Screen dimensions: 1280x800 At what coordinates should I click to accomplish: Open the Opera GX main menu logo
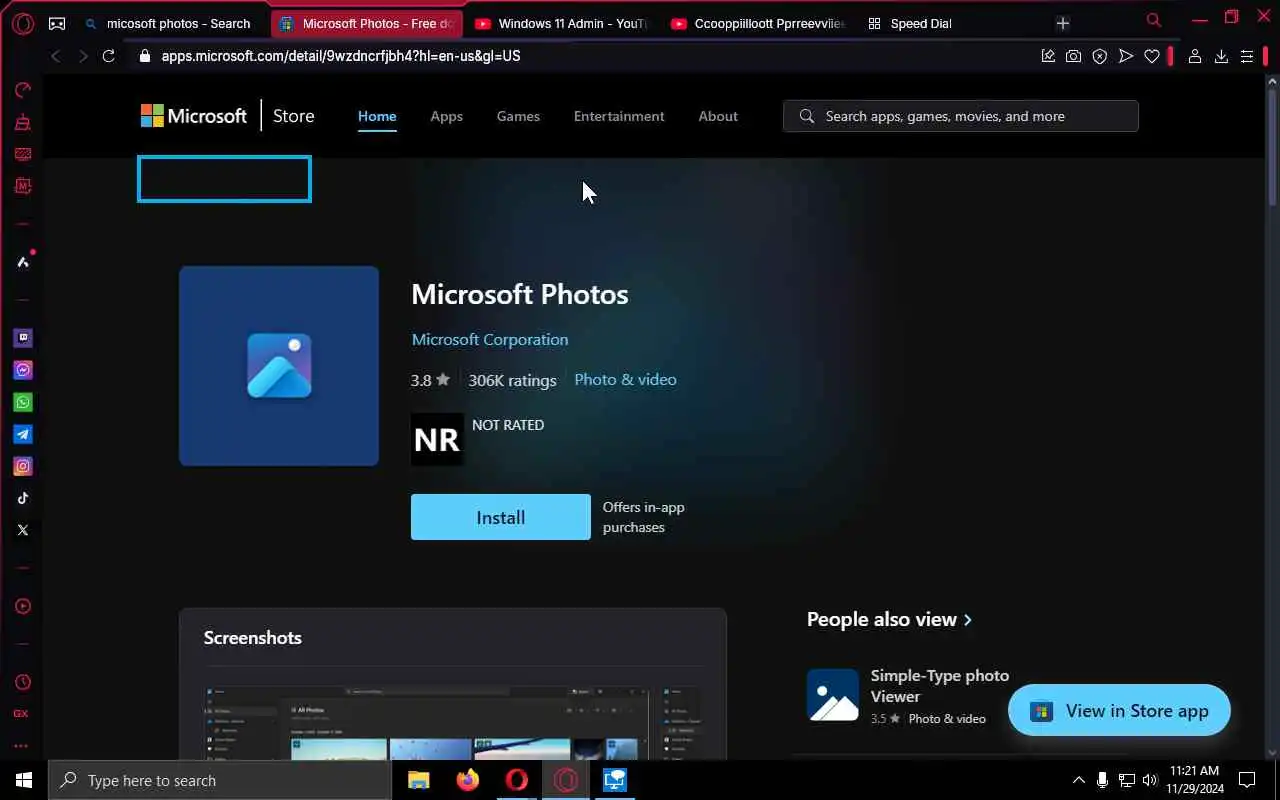(x=22, y=23)
